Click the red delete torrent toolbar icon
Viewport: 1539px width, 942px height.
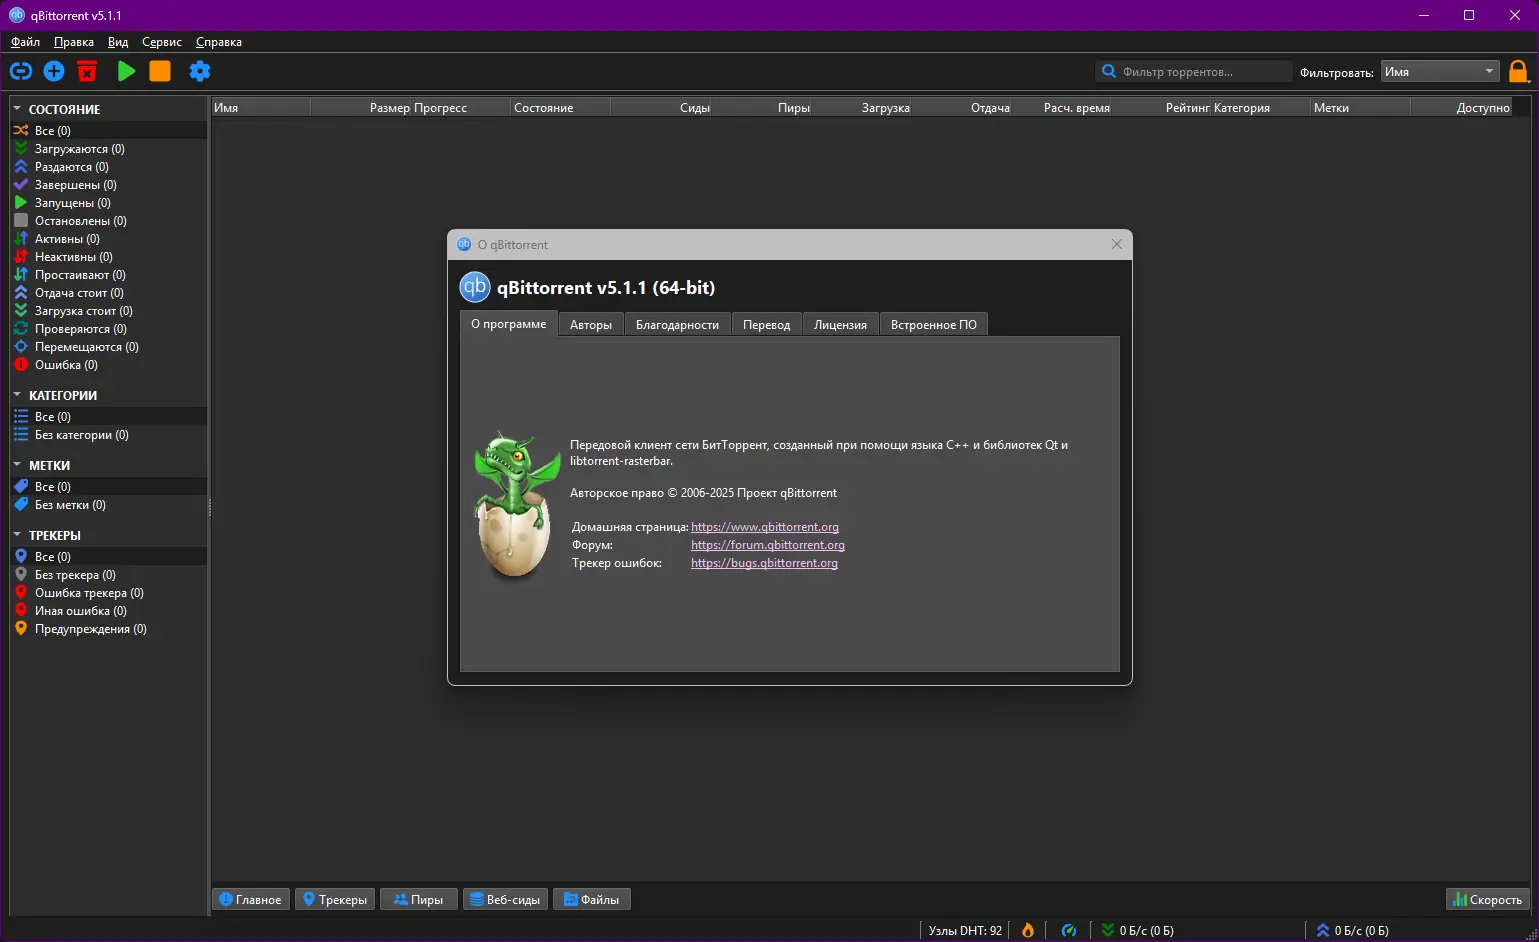point(88,71)
